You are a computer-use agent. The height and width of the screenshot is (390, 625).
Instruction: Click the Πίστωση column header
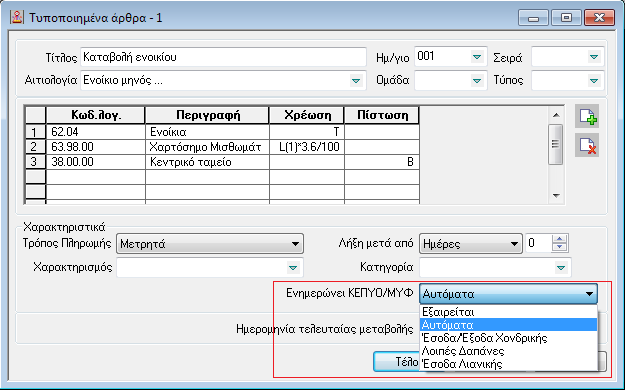382,115
